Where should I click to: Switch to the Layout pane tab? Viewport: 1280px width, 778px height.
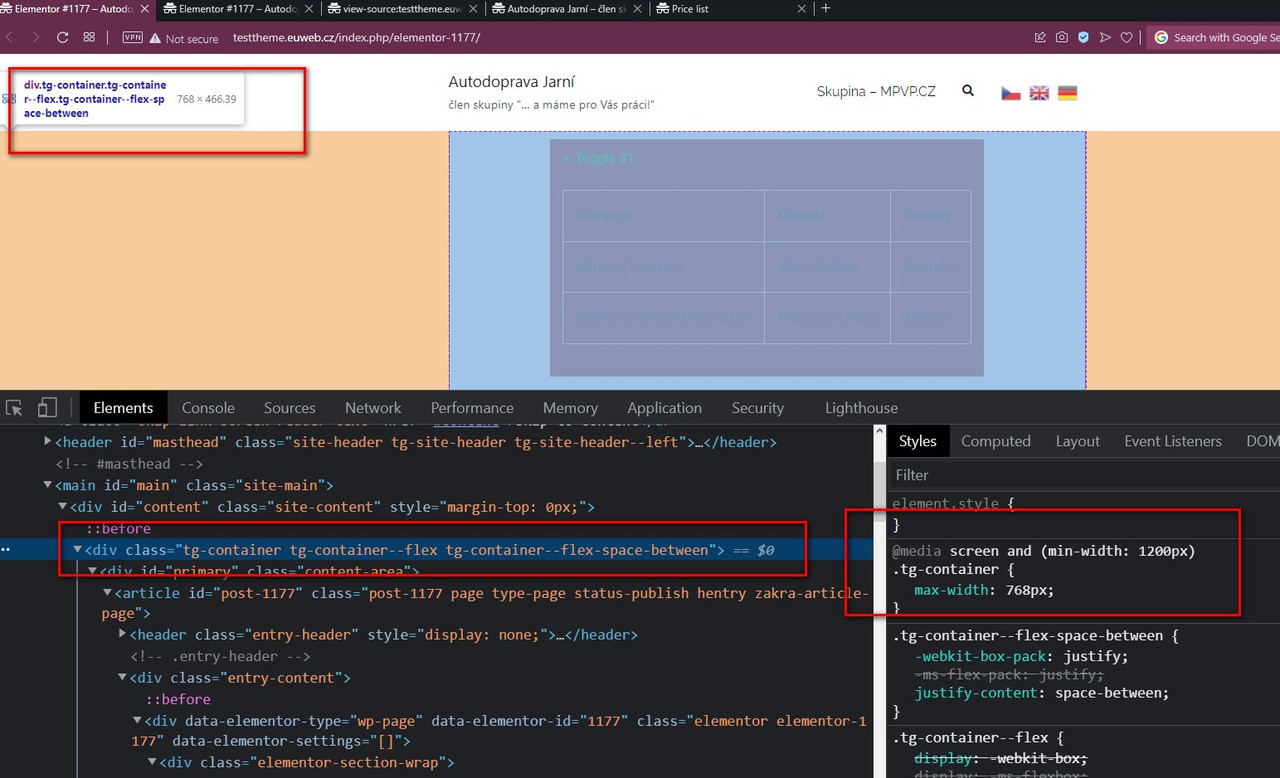(1077, 441)
